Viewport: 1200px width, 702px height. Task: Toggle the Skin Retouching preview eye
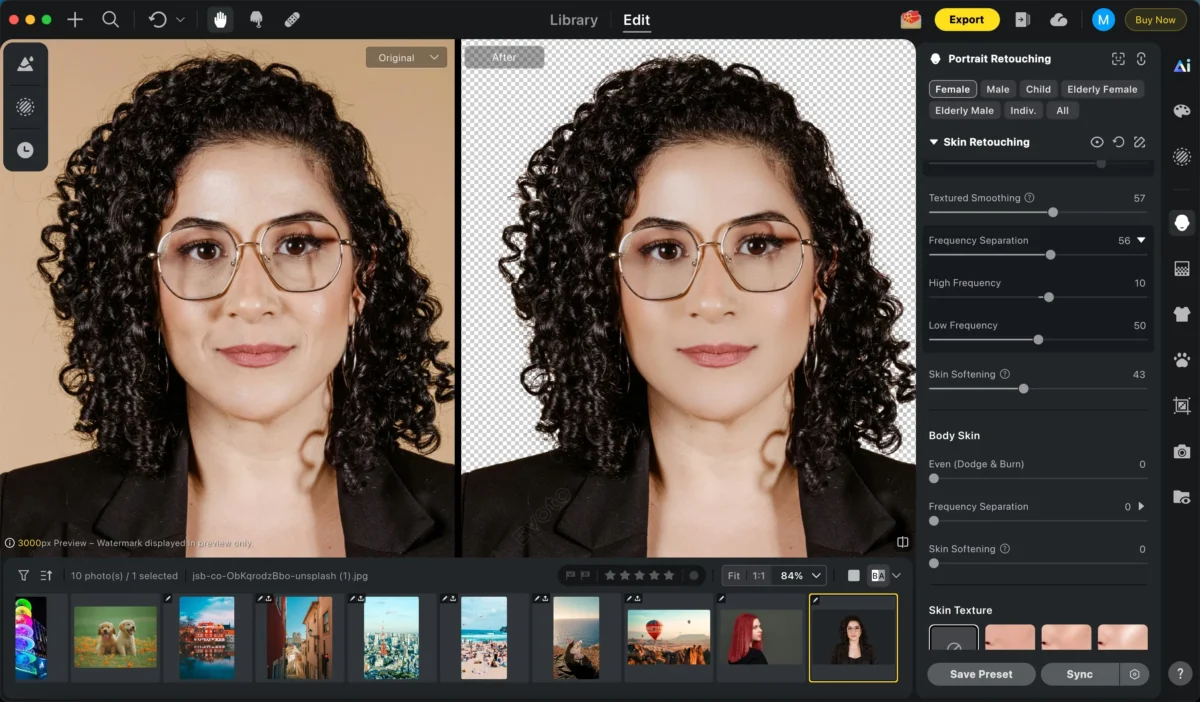click(1097, 141)
